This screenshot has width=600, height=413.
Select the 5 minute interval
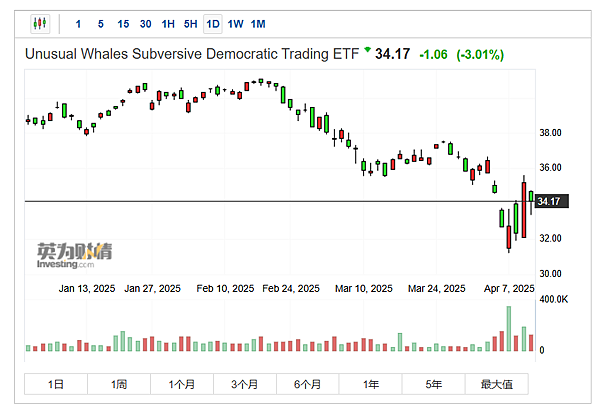pos(101,24)
